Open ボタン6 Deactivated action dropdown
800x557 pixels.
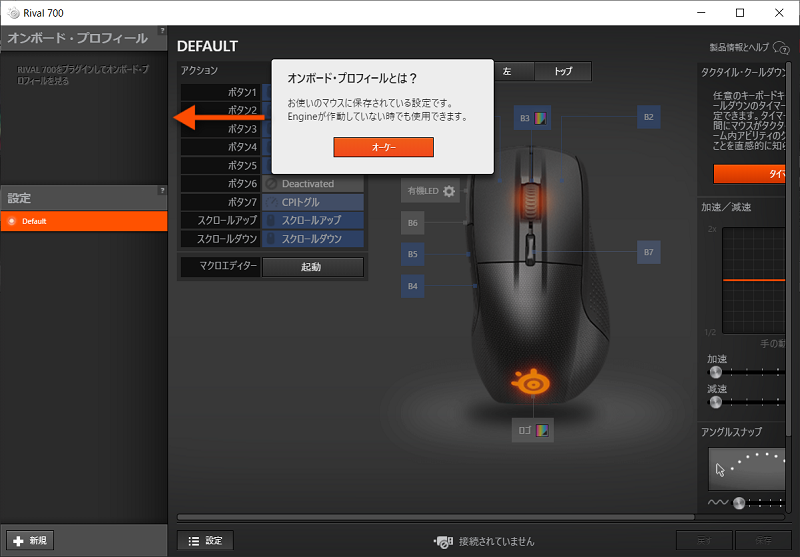click(313, 184)
